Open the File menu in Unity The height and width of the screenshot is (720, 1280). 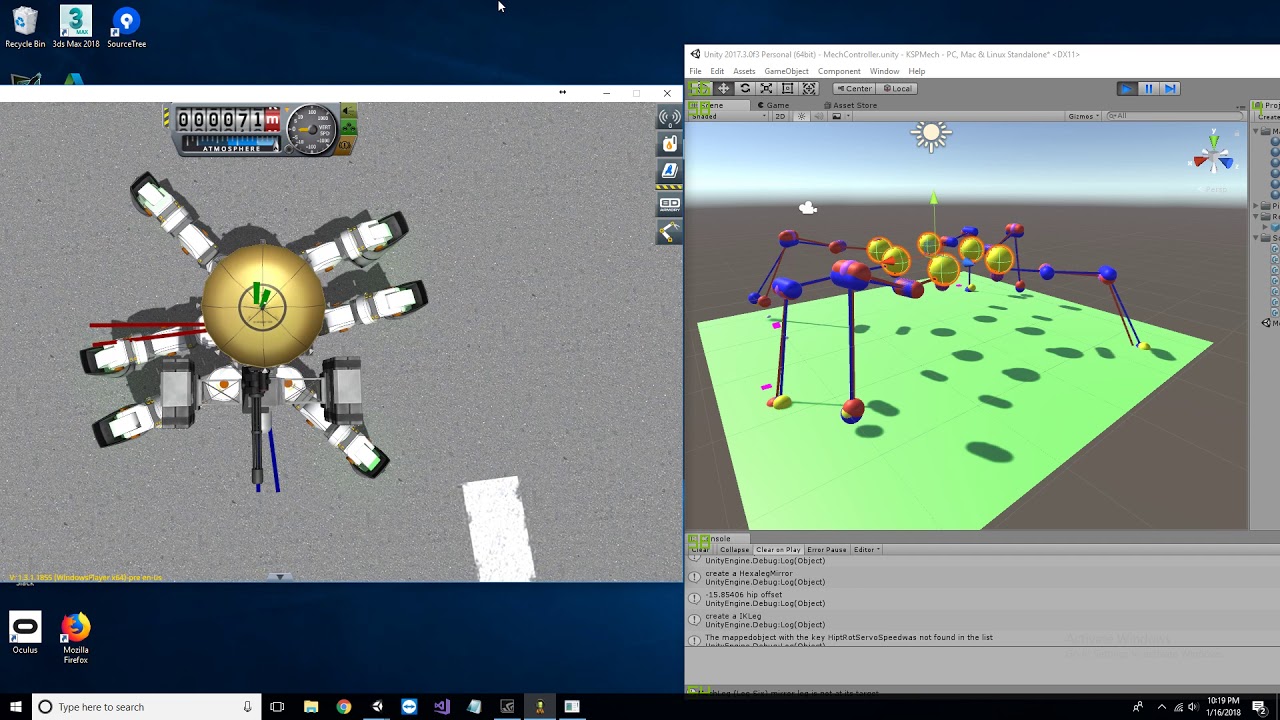pos(695,71)
